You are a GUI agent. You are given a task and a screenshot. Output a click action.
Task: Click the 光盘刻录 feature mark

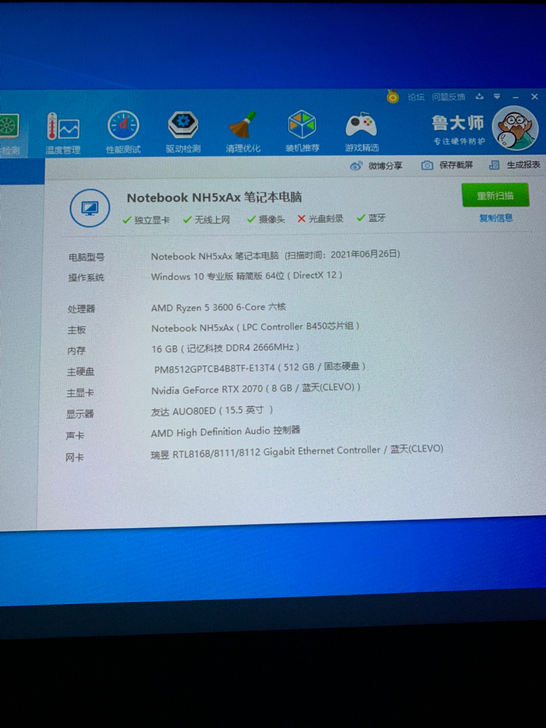coord(320,219)
